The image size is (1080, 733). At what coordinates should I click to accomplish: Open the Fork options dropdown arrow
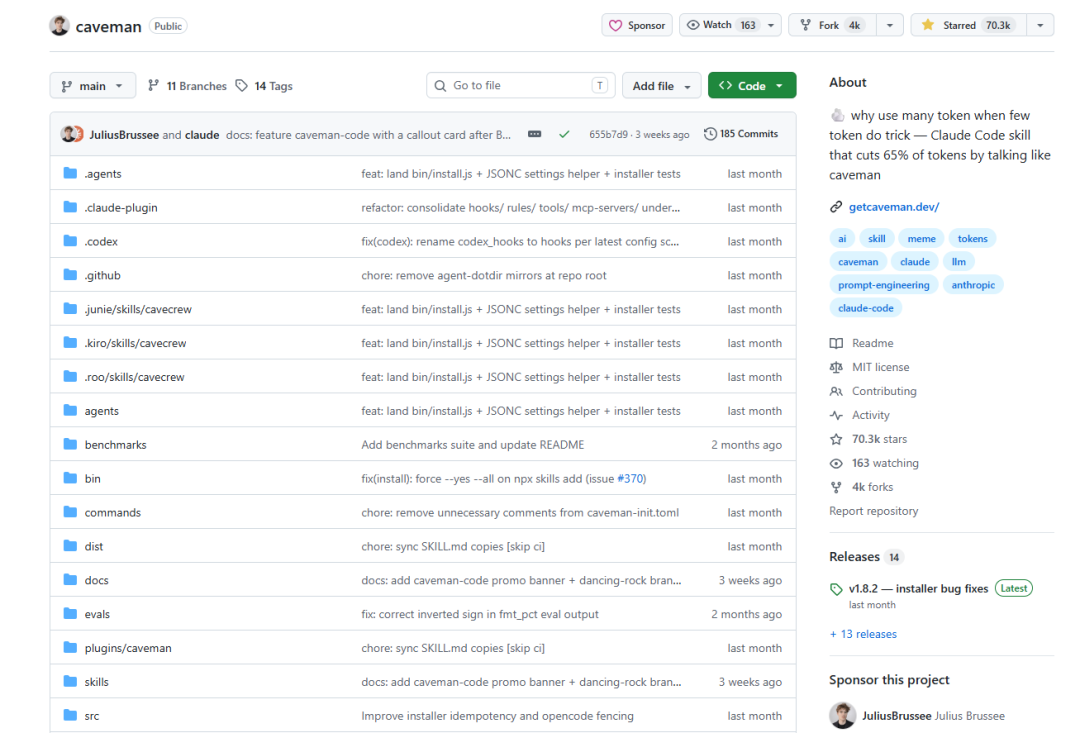890,25
